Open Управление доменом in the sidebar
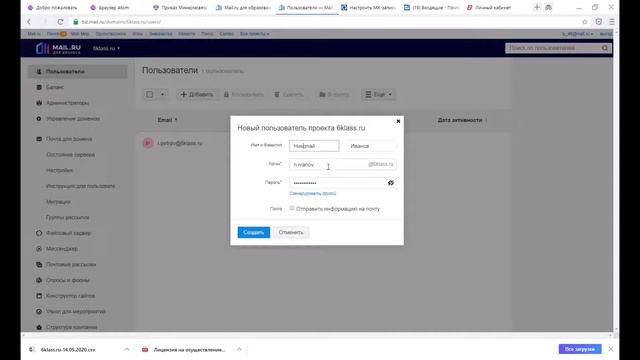Viewport: 640px width, 360px height. coord(73,119)
